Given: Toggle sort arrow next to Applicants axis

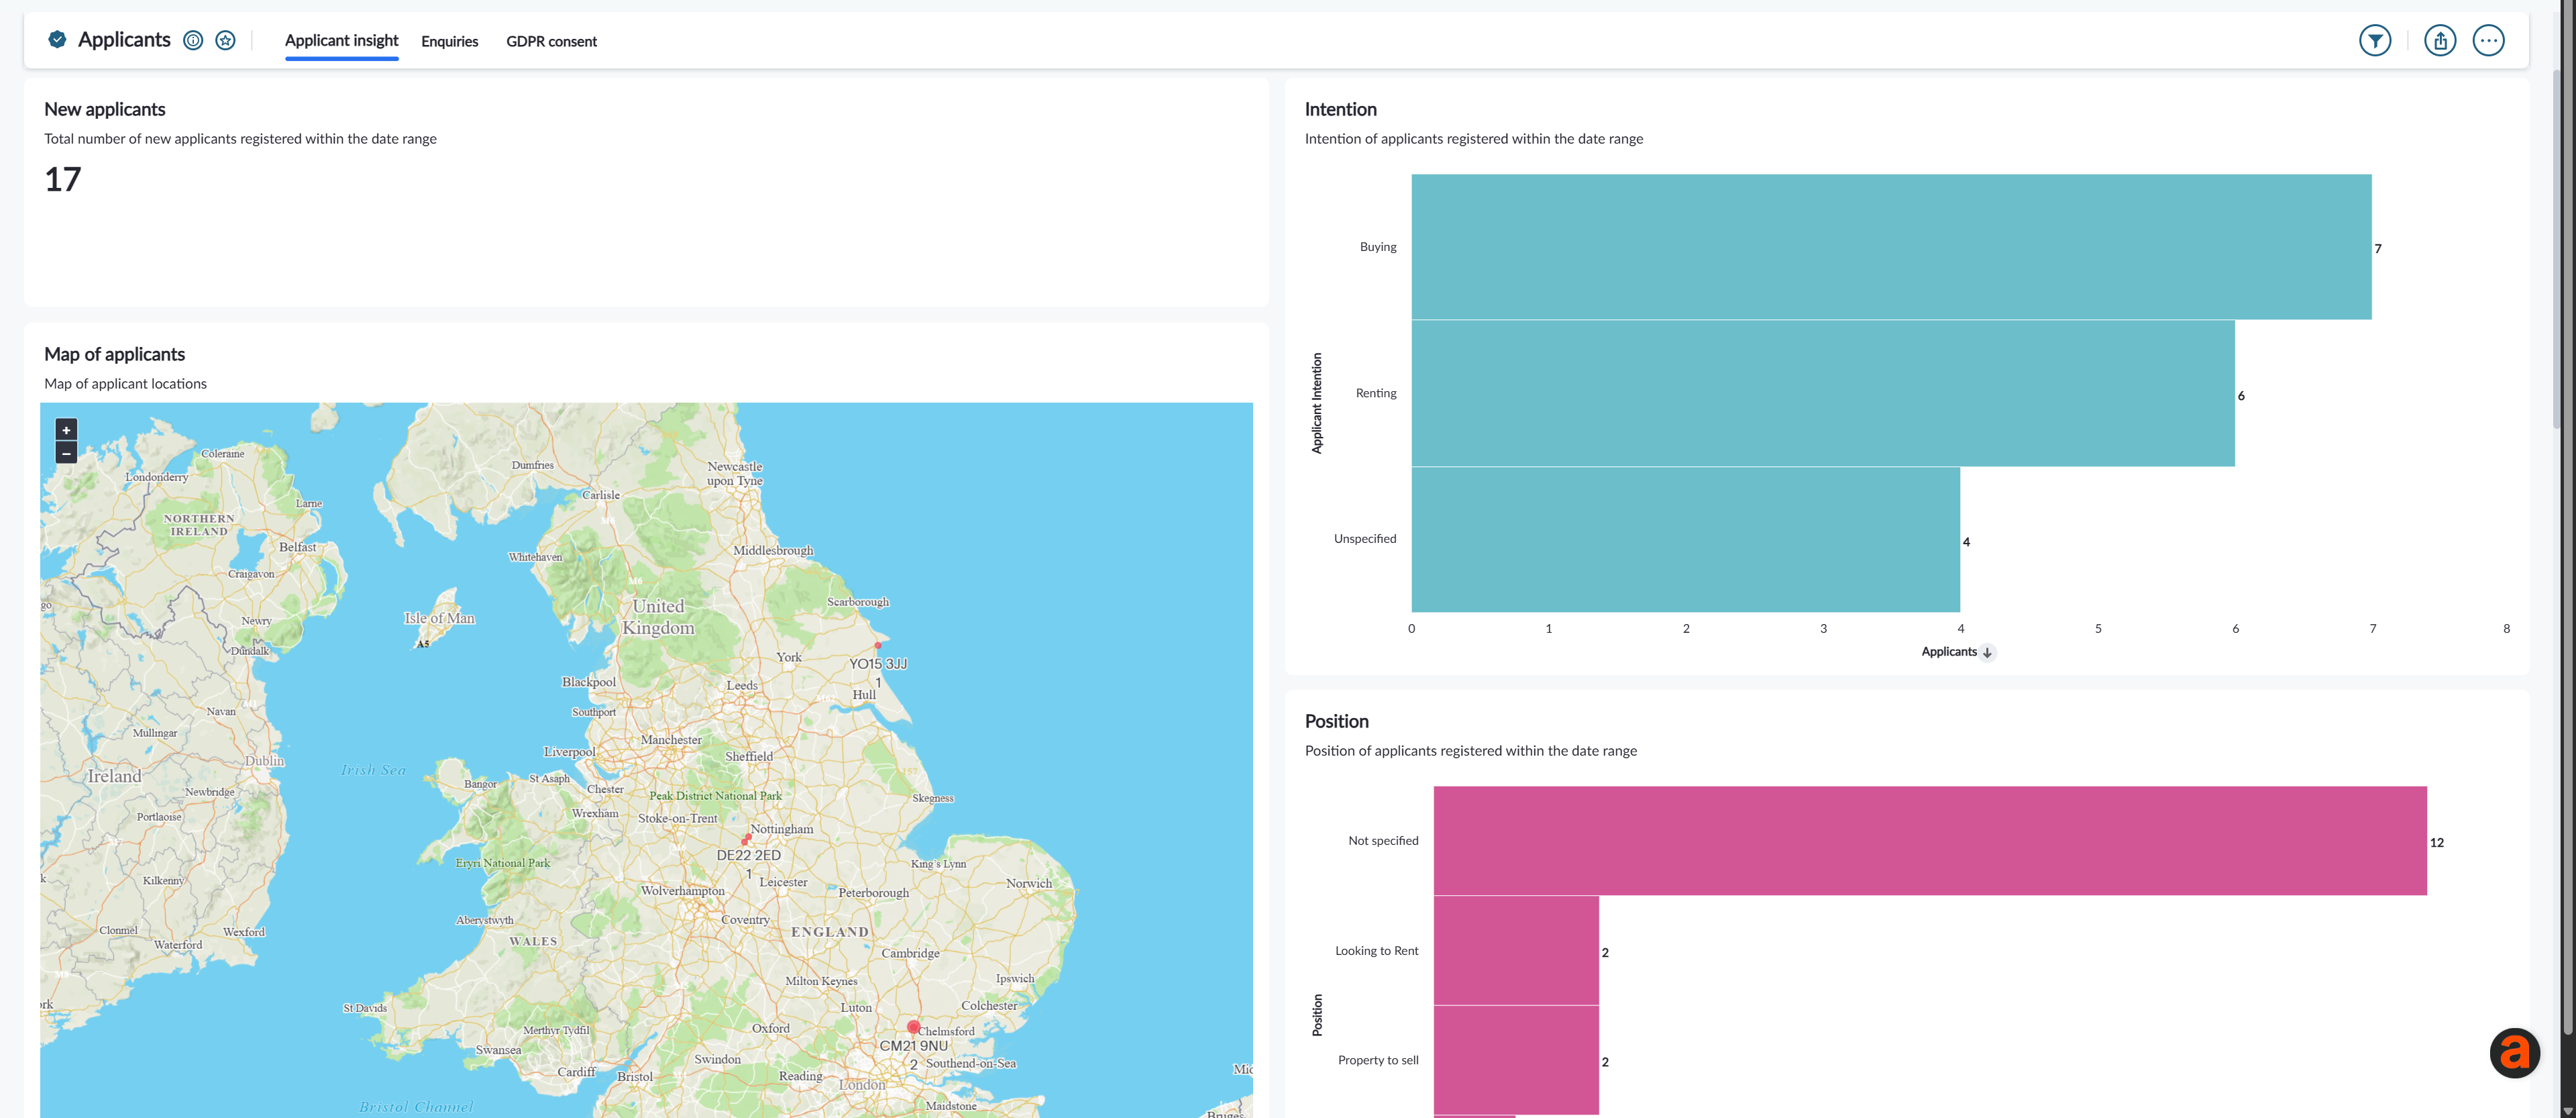Looking at the screenshot, I should point(1987,652).
